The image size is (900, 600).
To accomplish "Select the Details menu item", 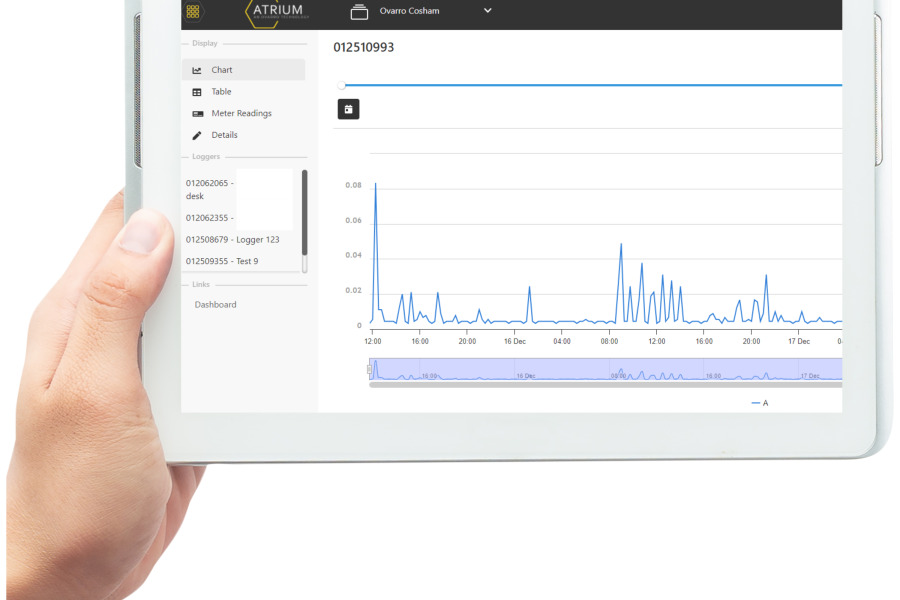I will [x=224, y=135].
